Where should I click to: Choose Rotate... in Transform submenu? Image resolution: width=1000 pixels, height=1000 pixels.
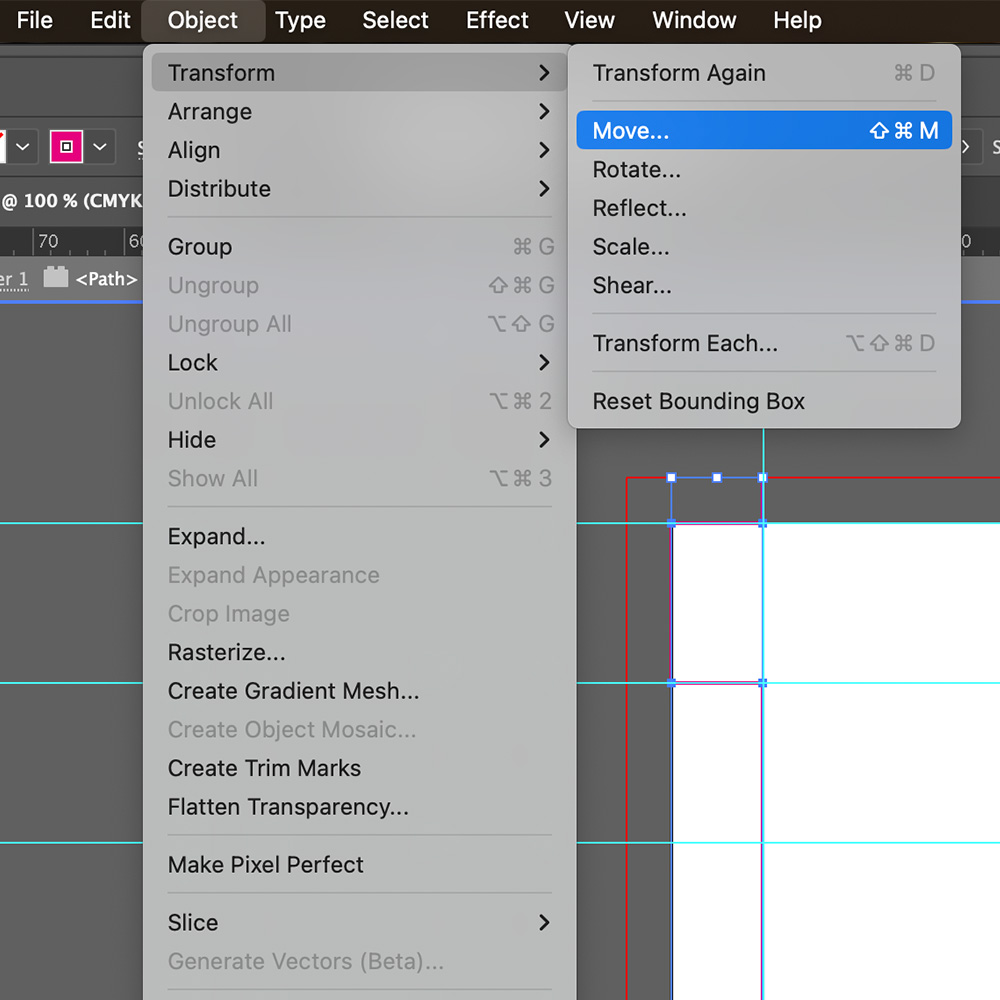[x=764, y=170]
